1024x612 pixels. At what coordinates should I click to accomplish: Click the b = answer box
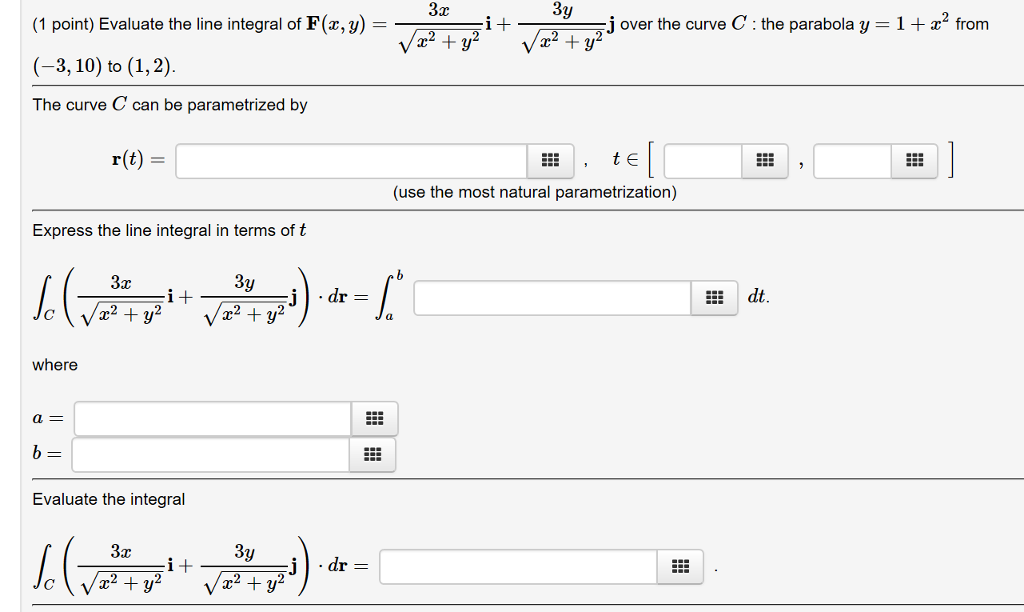pyautogui.click(x=210, y=454)
